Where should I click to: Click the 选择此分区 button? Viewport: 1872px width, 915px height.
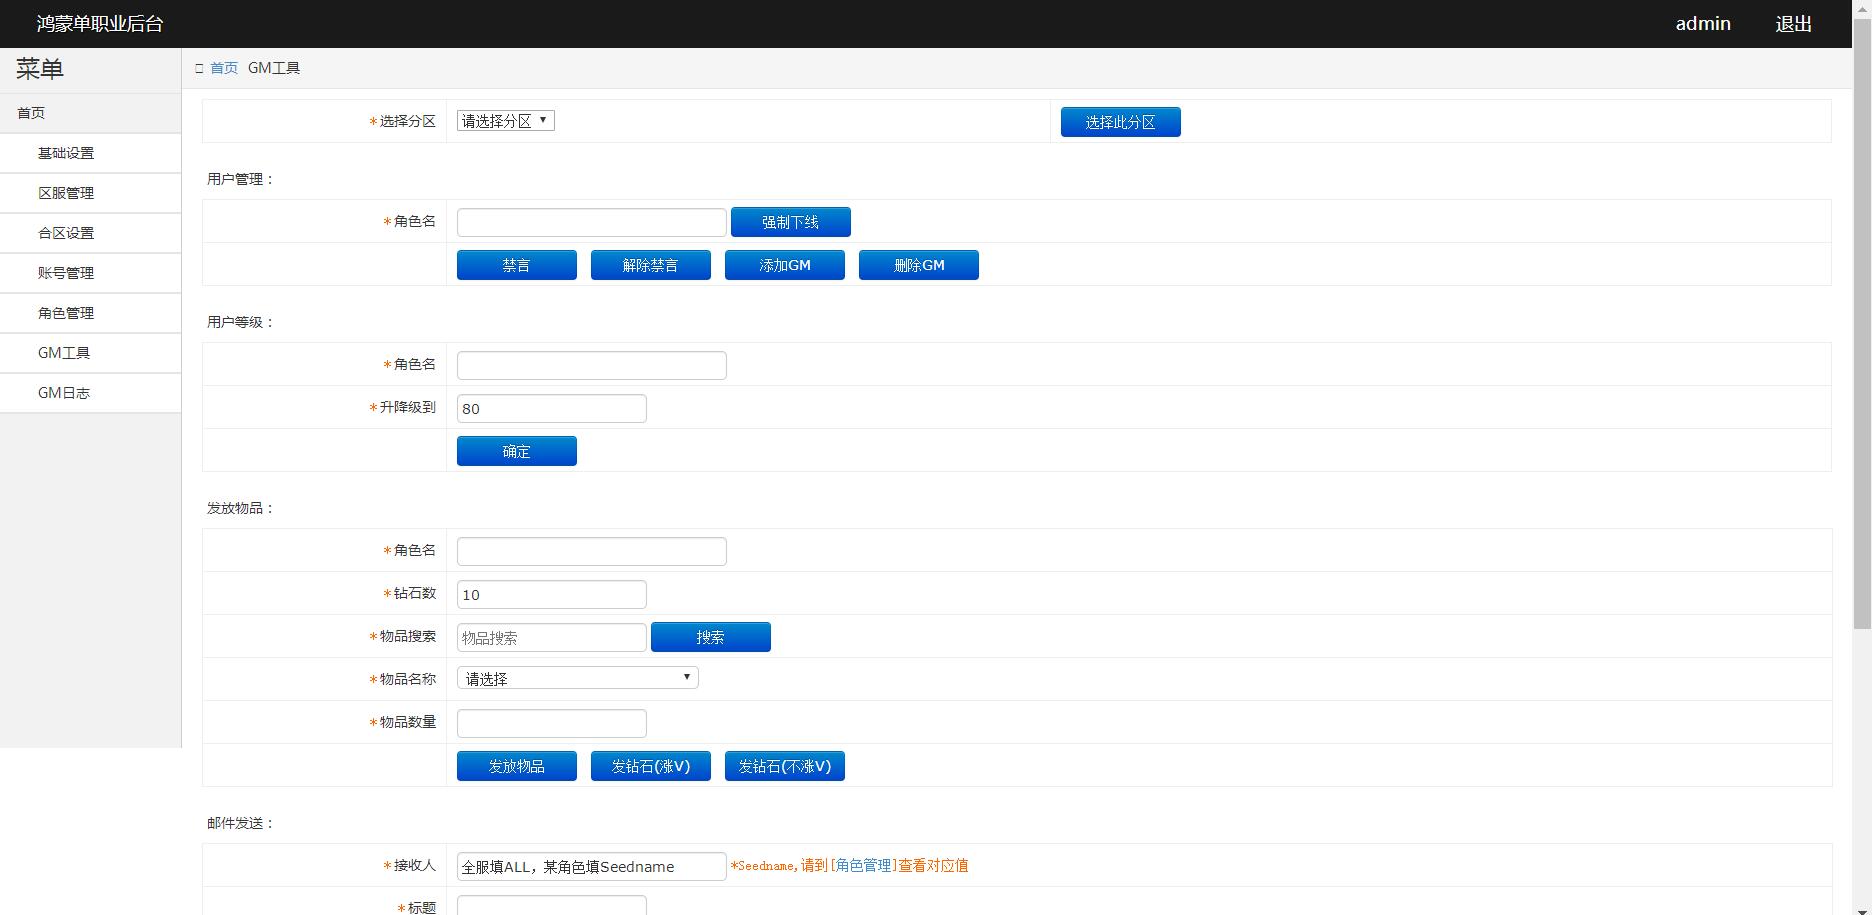click(1120, 122)
